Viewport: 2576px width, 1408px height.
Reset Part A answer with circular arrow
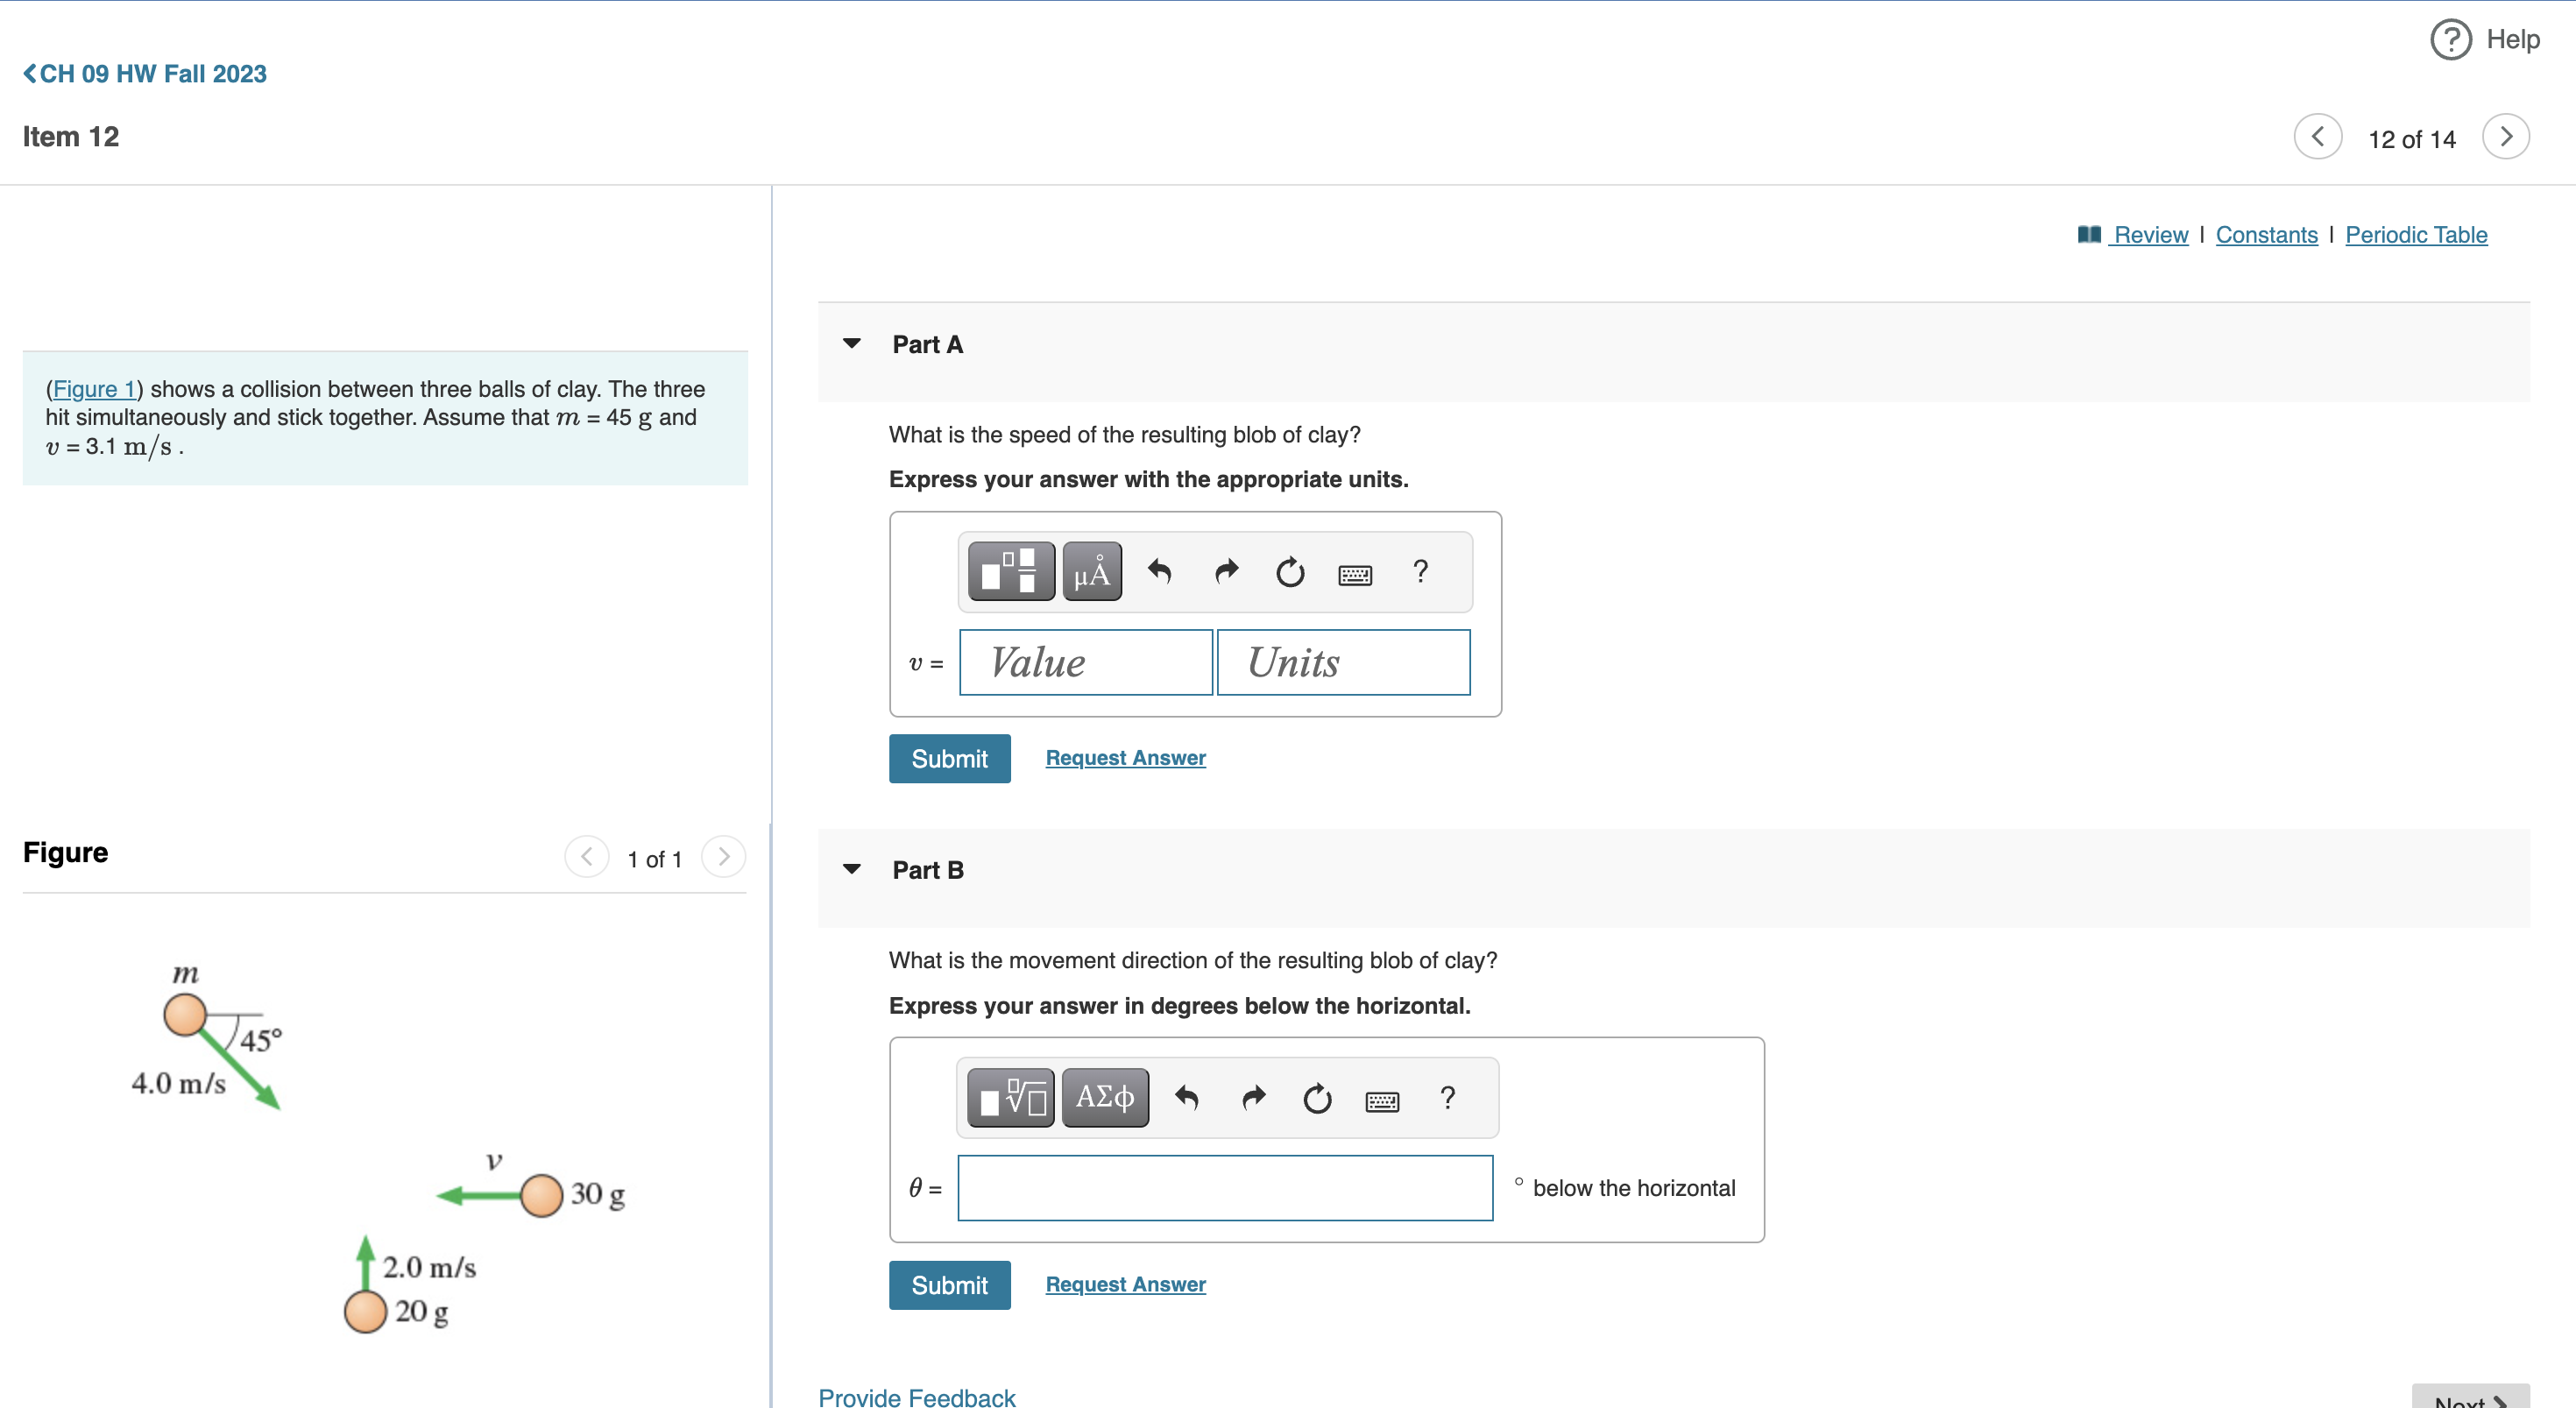[1289, 572]
